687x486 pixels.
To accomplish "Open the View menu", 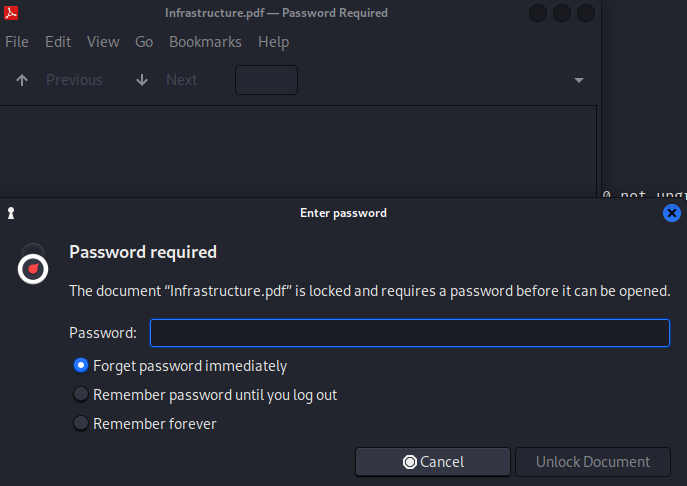I will (103, 42).
